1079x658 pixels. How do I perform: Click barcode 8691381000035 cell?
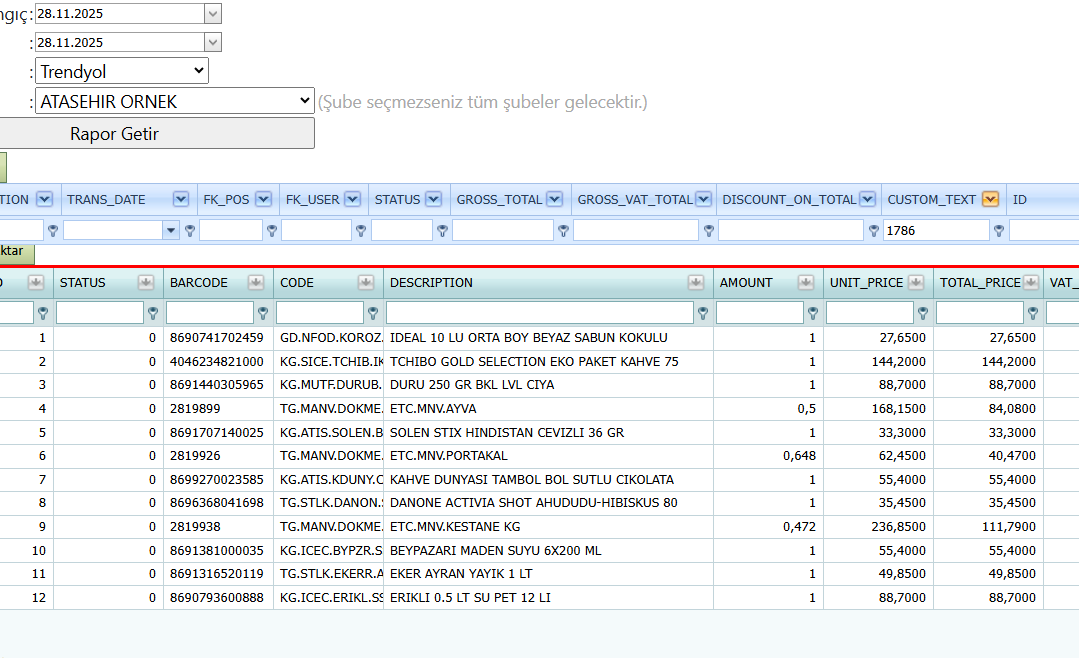point(217,551)
